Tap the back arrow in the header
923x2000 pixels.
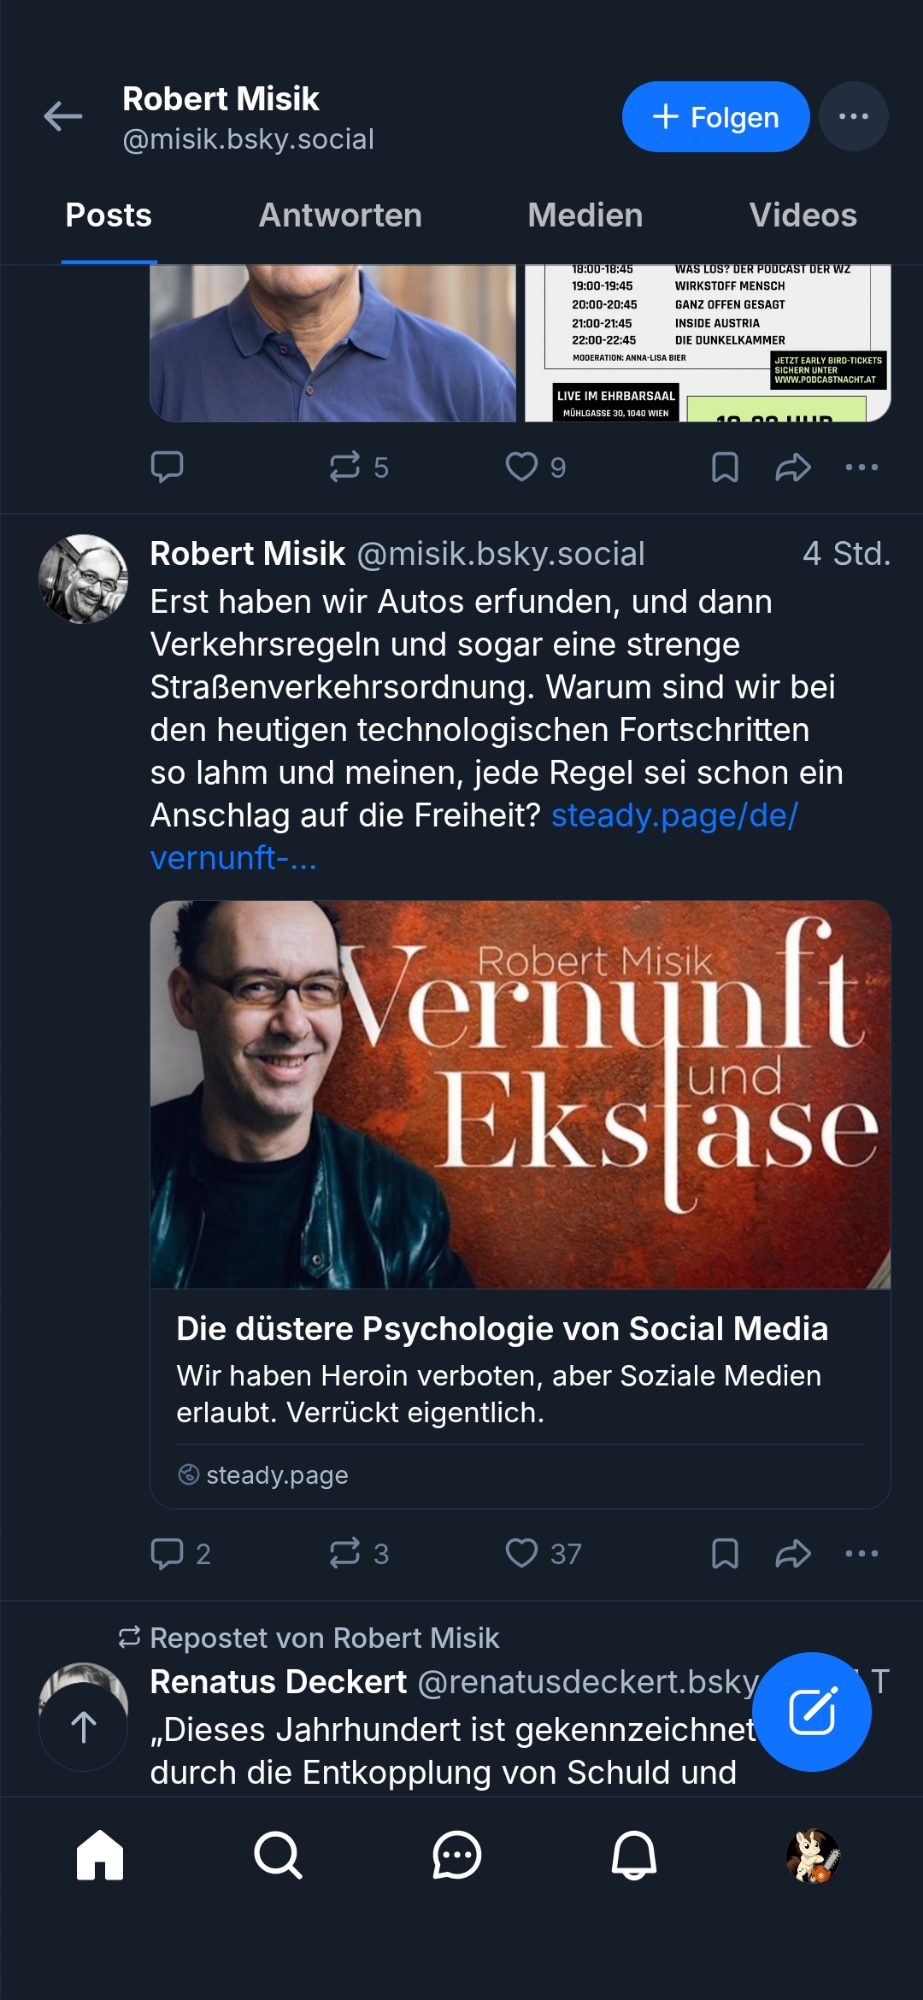point(63,117)
